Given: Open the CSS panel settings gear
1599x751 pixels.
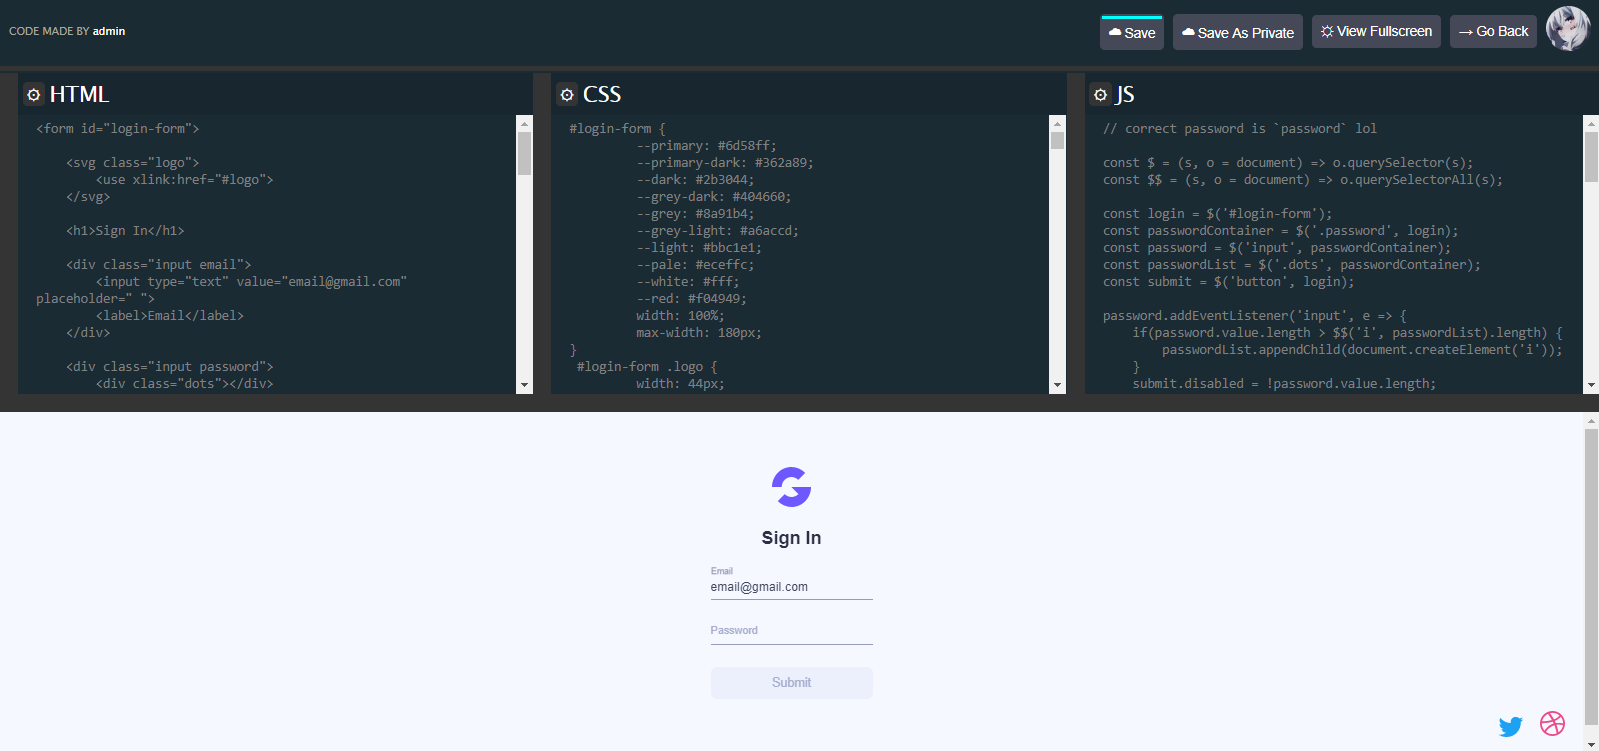Looking at the screenshot, I should [567, 95].
